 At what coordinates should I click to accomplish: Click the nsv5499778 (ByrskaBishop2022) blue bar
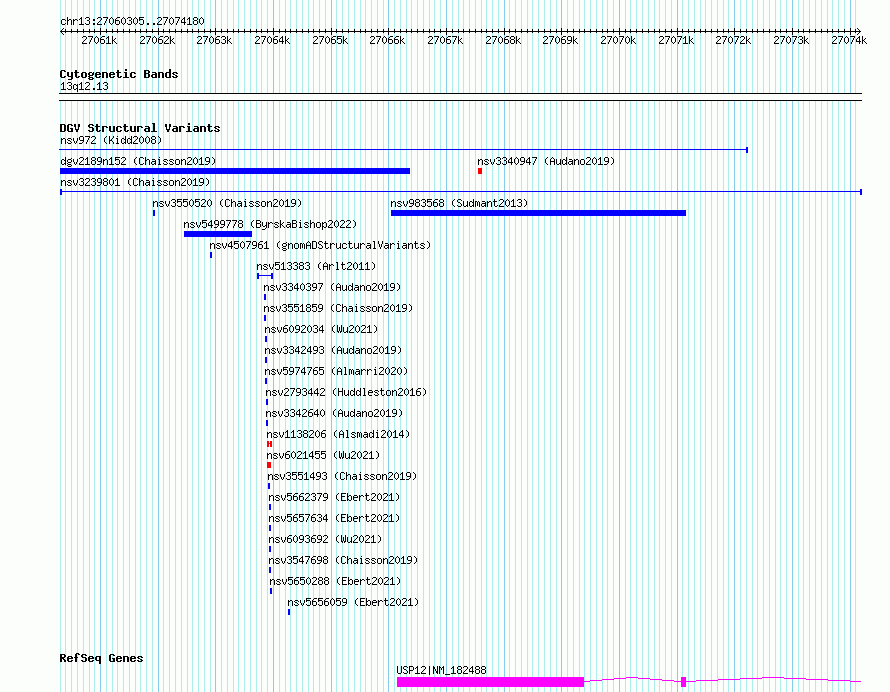tap(218, 234)
